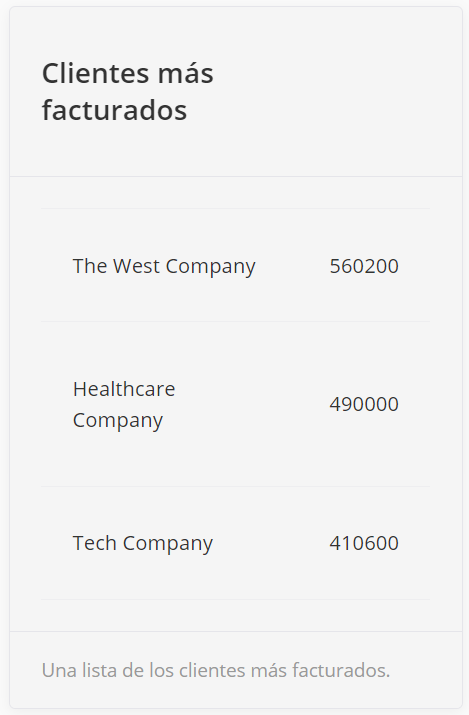Viewport: 469px width, 715px height.
Task: Click the "Clientes más facturados" card title
Action: 128,91
